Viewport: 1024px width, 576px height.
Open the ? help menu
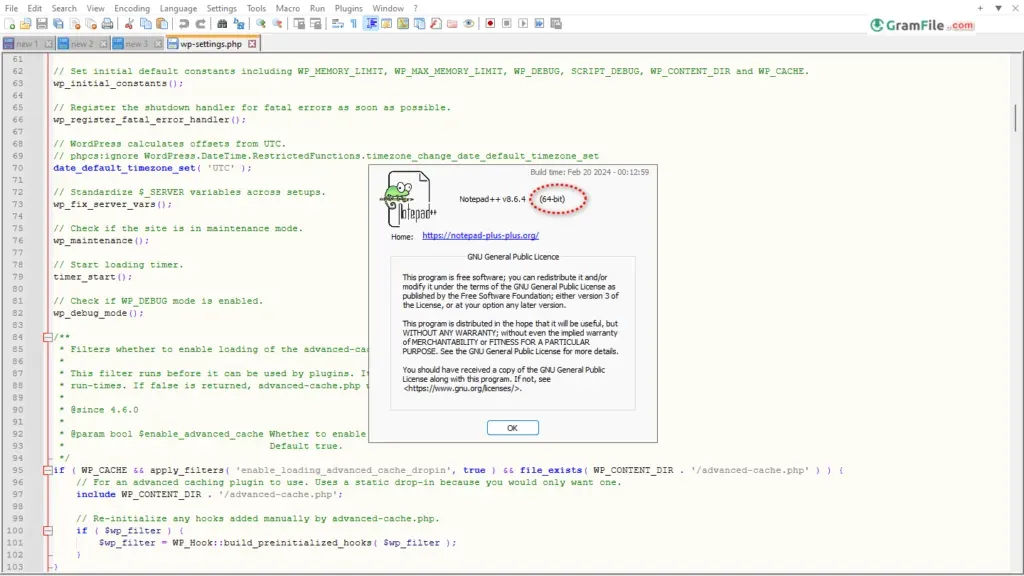(x=415, y=8)
